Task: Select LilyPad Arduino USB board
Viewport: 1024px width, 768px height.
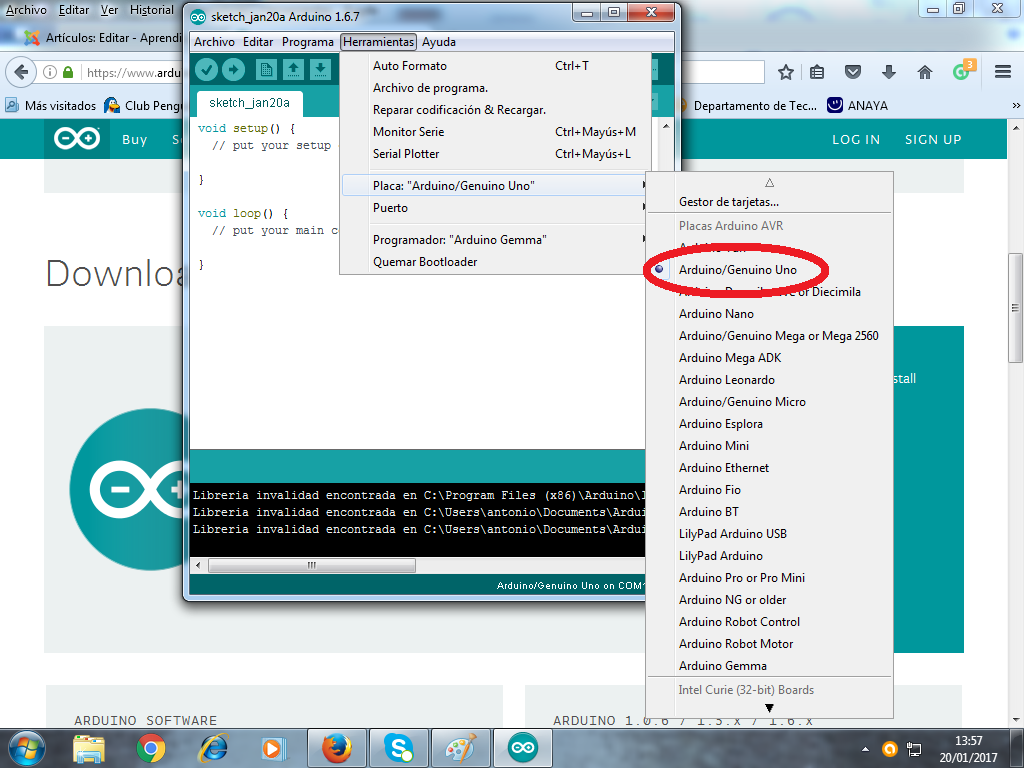Action: pos(769,534)
